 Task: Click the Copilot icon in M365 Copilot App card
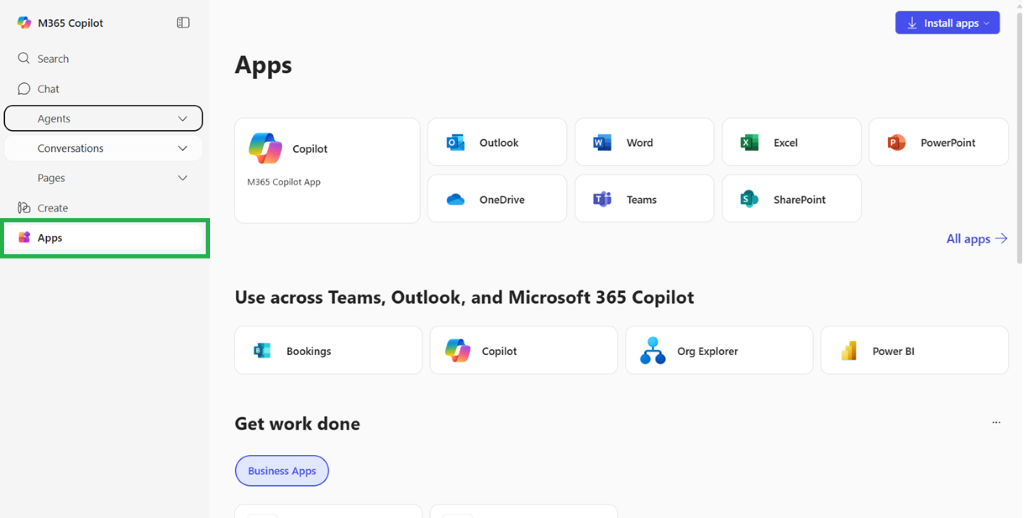tap(265, 148)
